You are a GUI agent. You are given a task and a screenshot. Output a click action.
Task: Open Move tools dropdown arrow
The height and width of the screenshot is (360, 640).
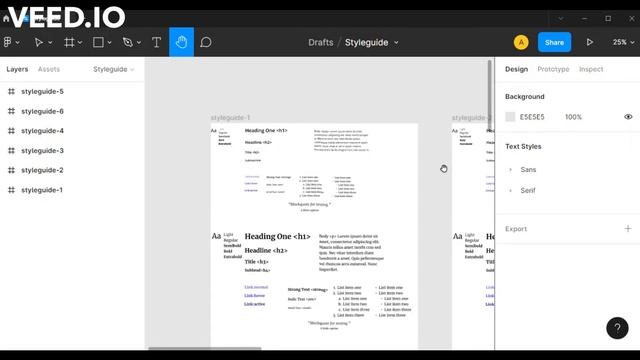pos(50,43)
